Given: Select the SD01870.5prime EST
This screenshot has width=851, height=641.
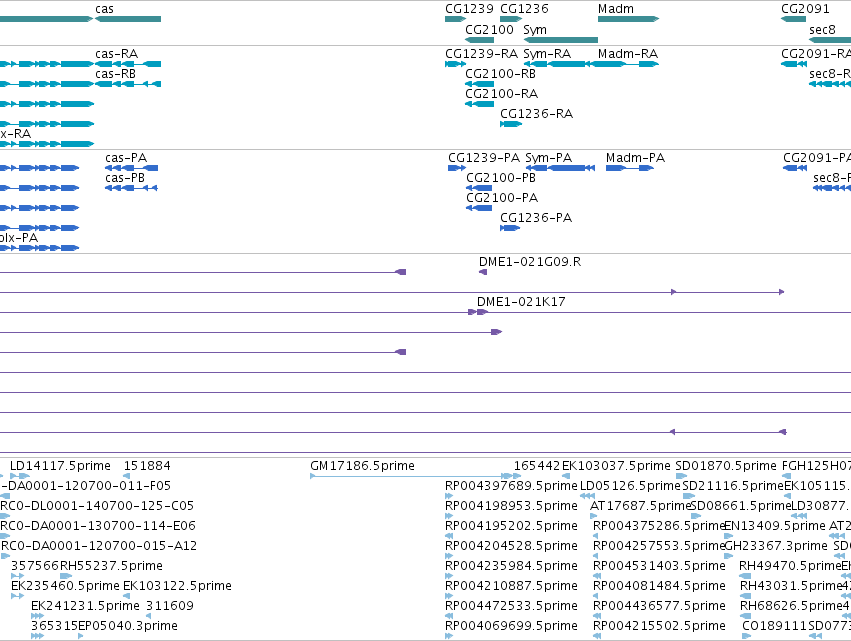Looking at the screenshot, I should 681,476.
